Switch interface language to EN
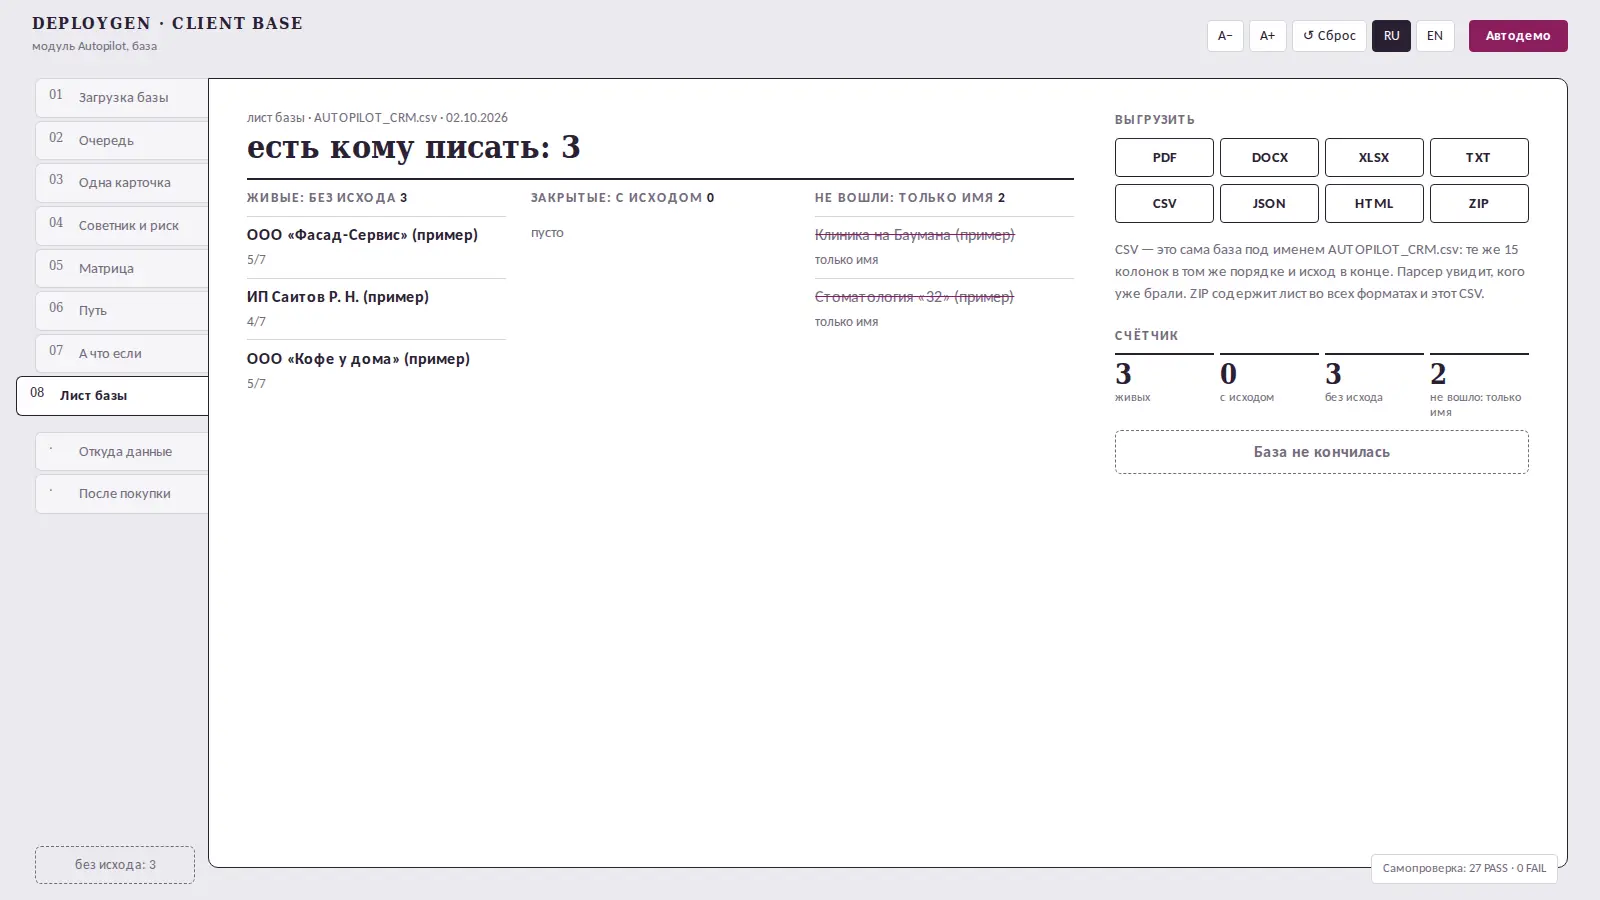Screen dimensions: 1600x900 [x=1435, y=36]
